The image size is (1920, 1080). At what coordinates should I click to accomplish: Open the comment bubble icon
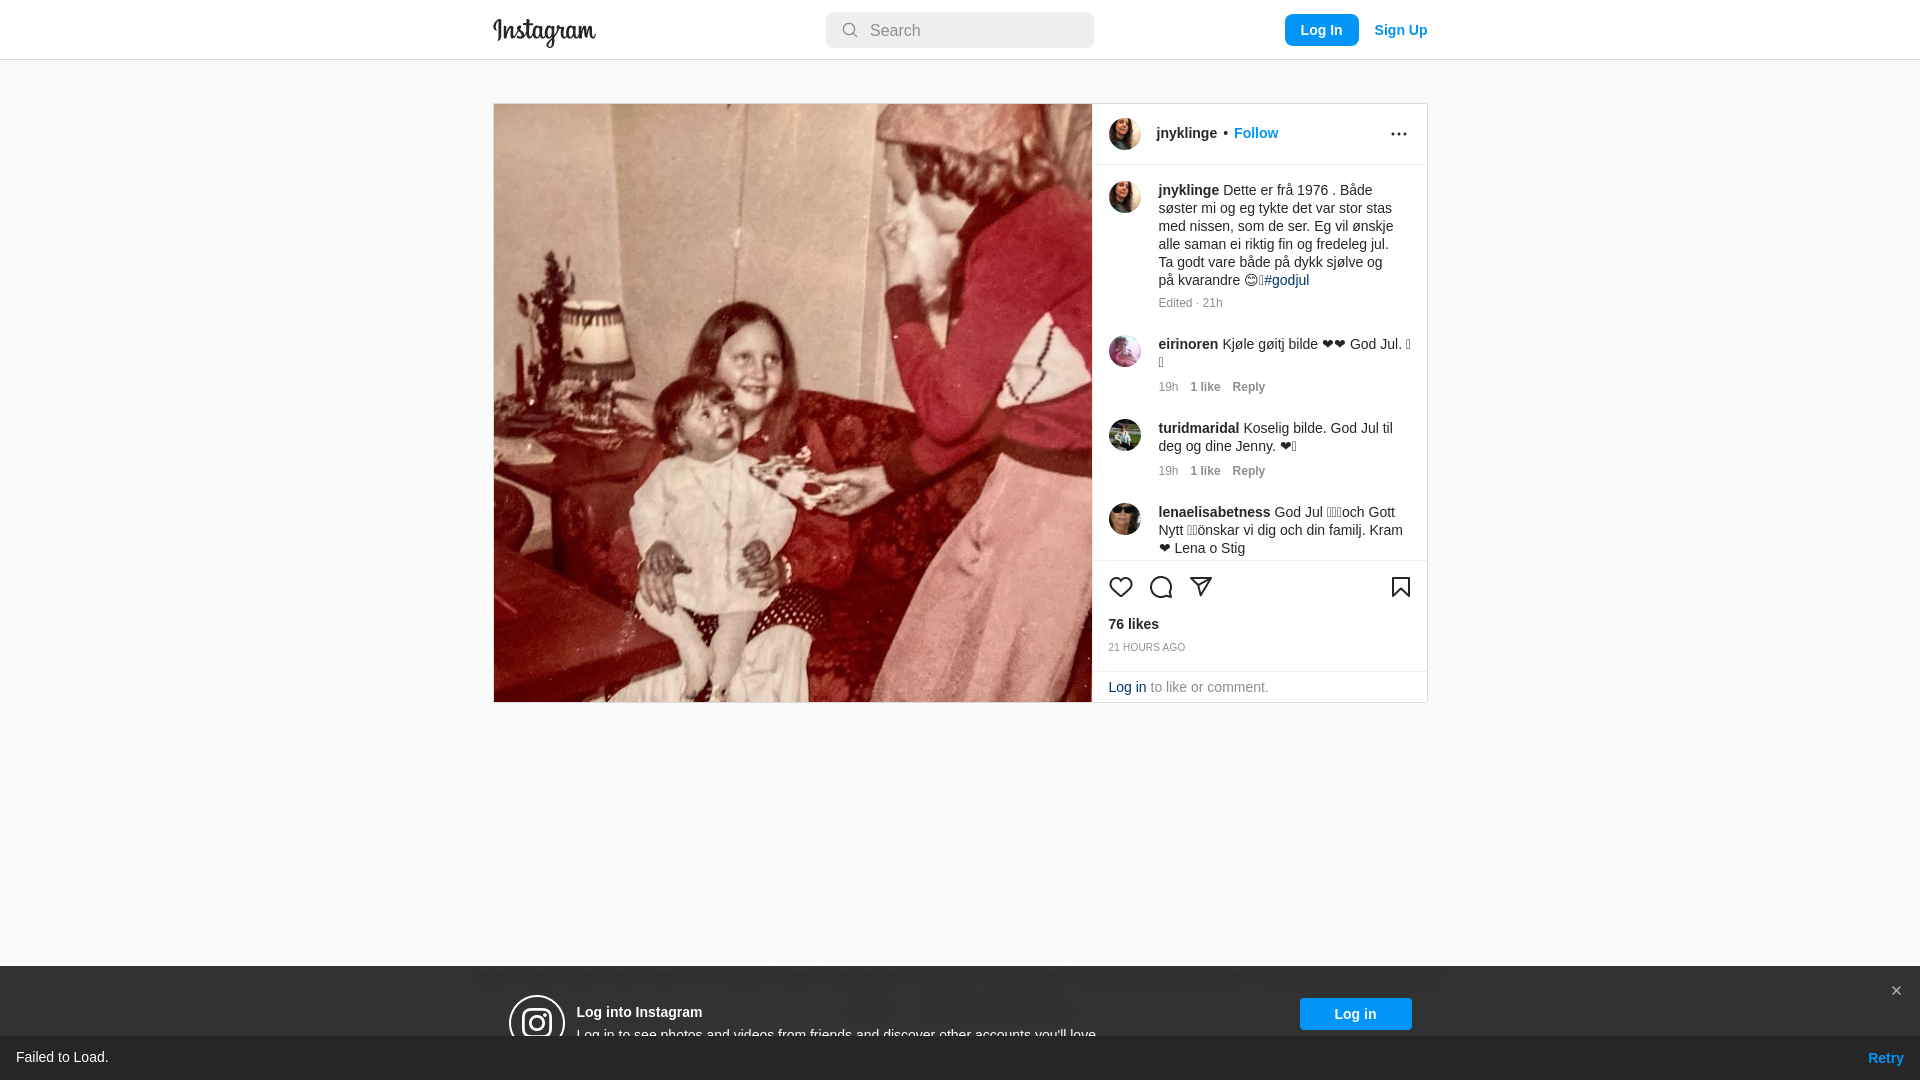[1160, 587]
